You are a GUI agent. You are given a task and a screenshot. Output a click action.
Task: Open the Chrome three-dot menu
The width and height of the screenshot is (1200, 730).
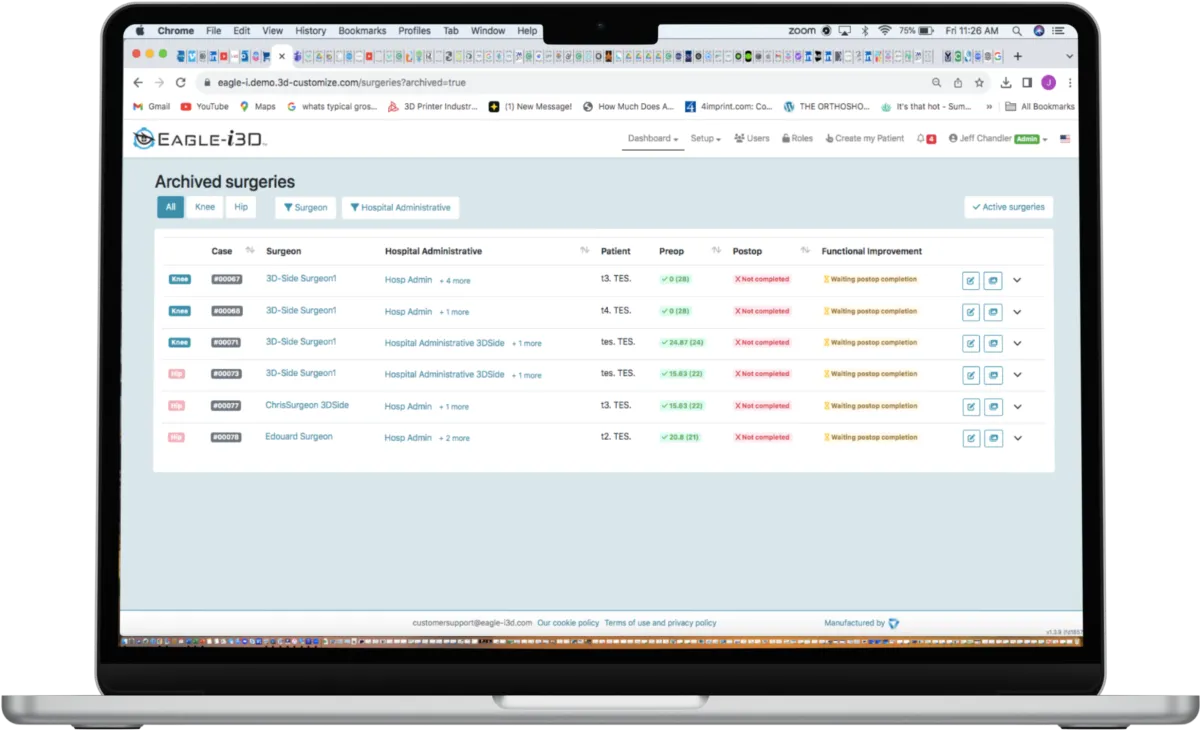1070,83
